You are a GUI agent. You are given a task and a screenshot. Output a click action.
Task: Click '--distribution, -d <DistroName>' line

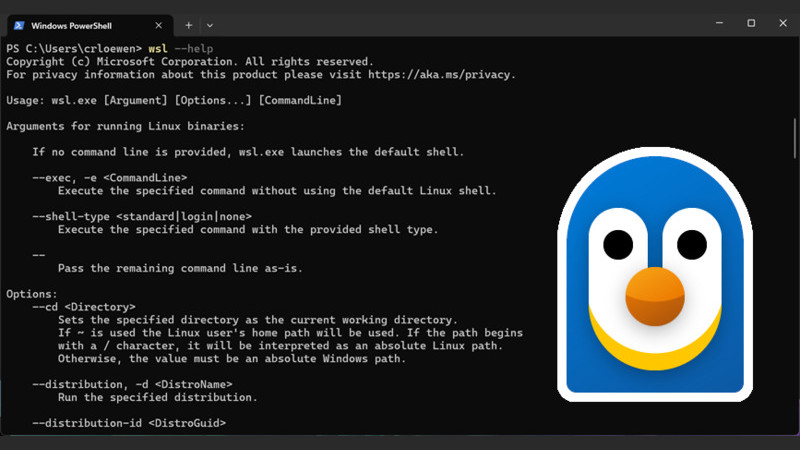(132, 384)
